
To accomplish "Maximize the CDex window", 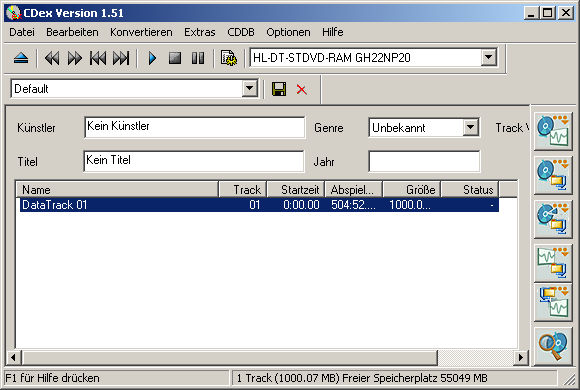I will [x=547, y=13].
